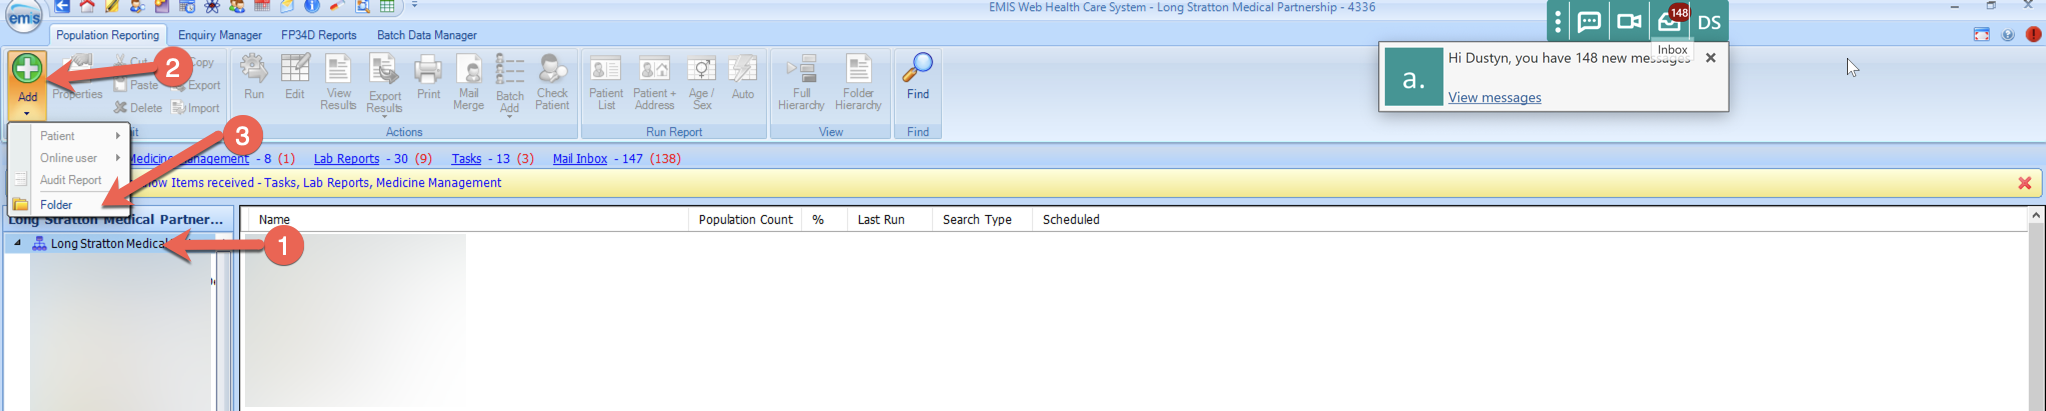Click the Check Patient icon

552,69
